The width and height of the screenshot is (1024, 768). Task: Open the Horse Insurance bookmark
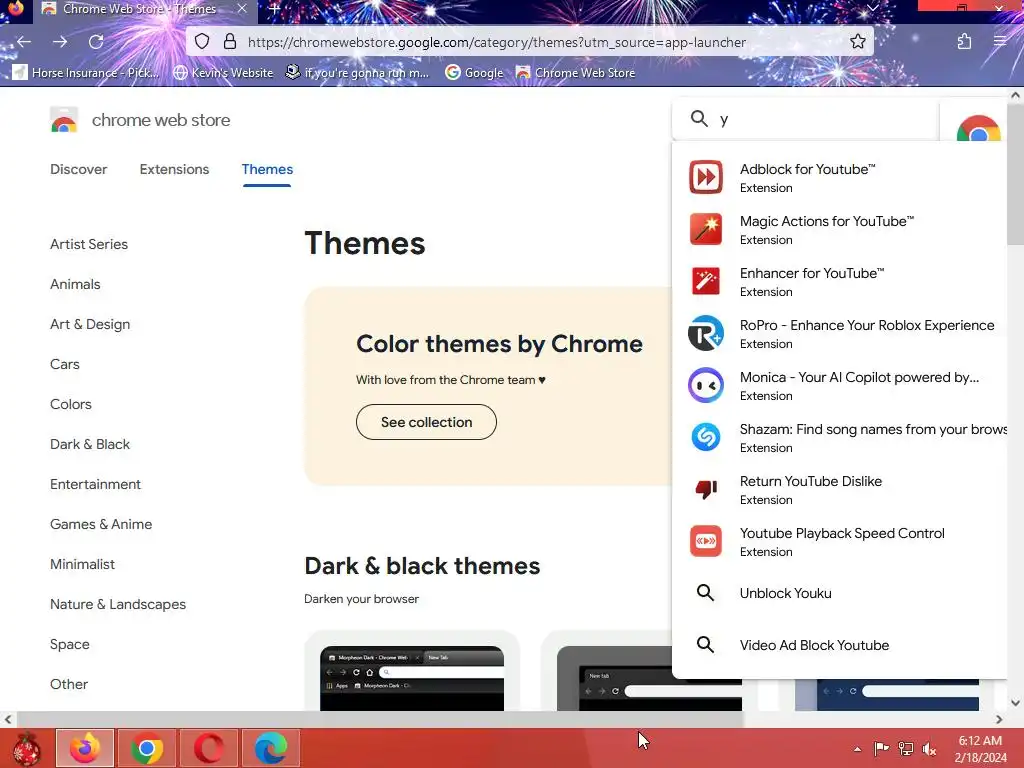point(86,72)
